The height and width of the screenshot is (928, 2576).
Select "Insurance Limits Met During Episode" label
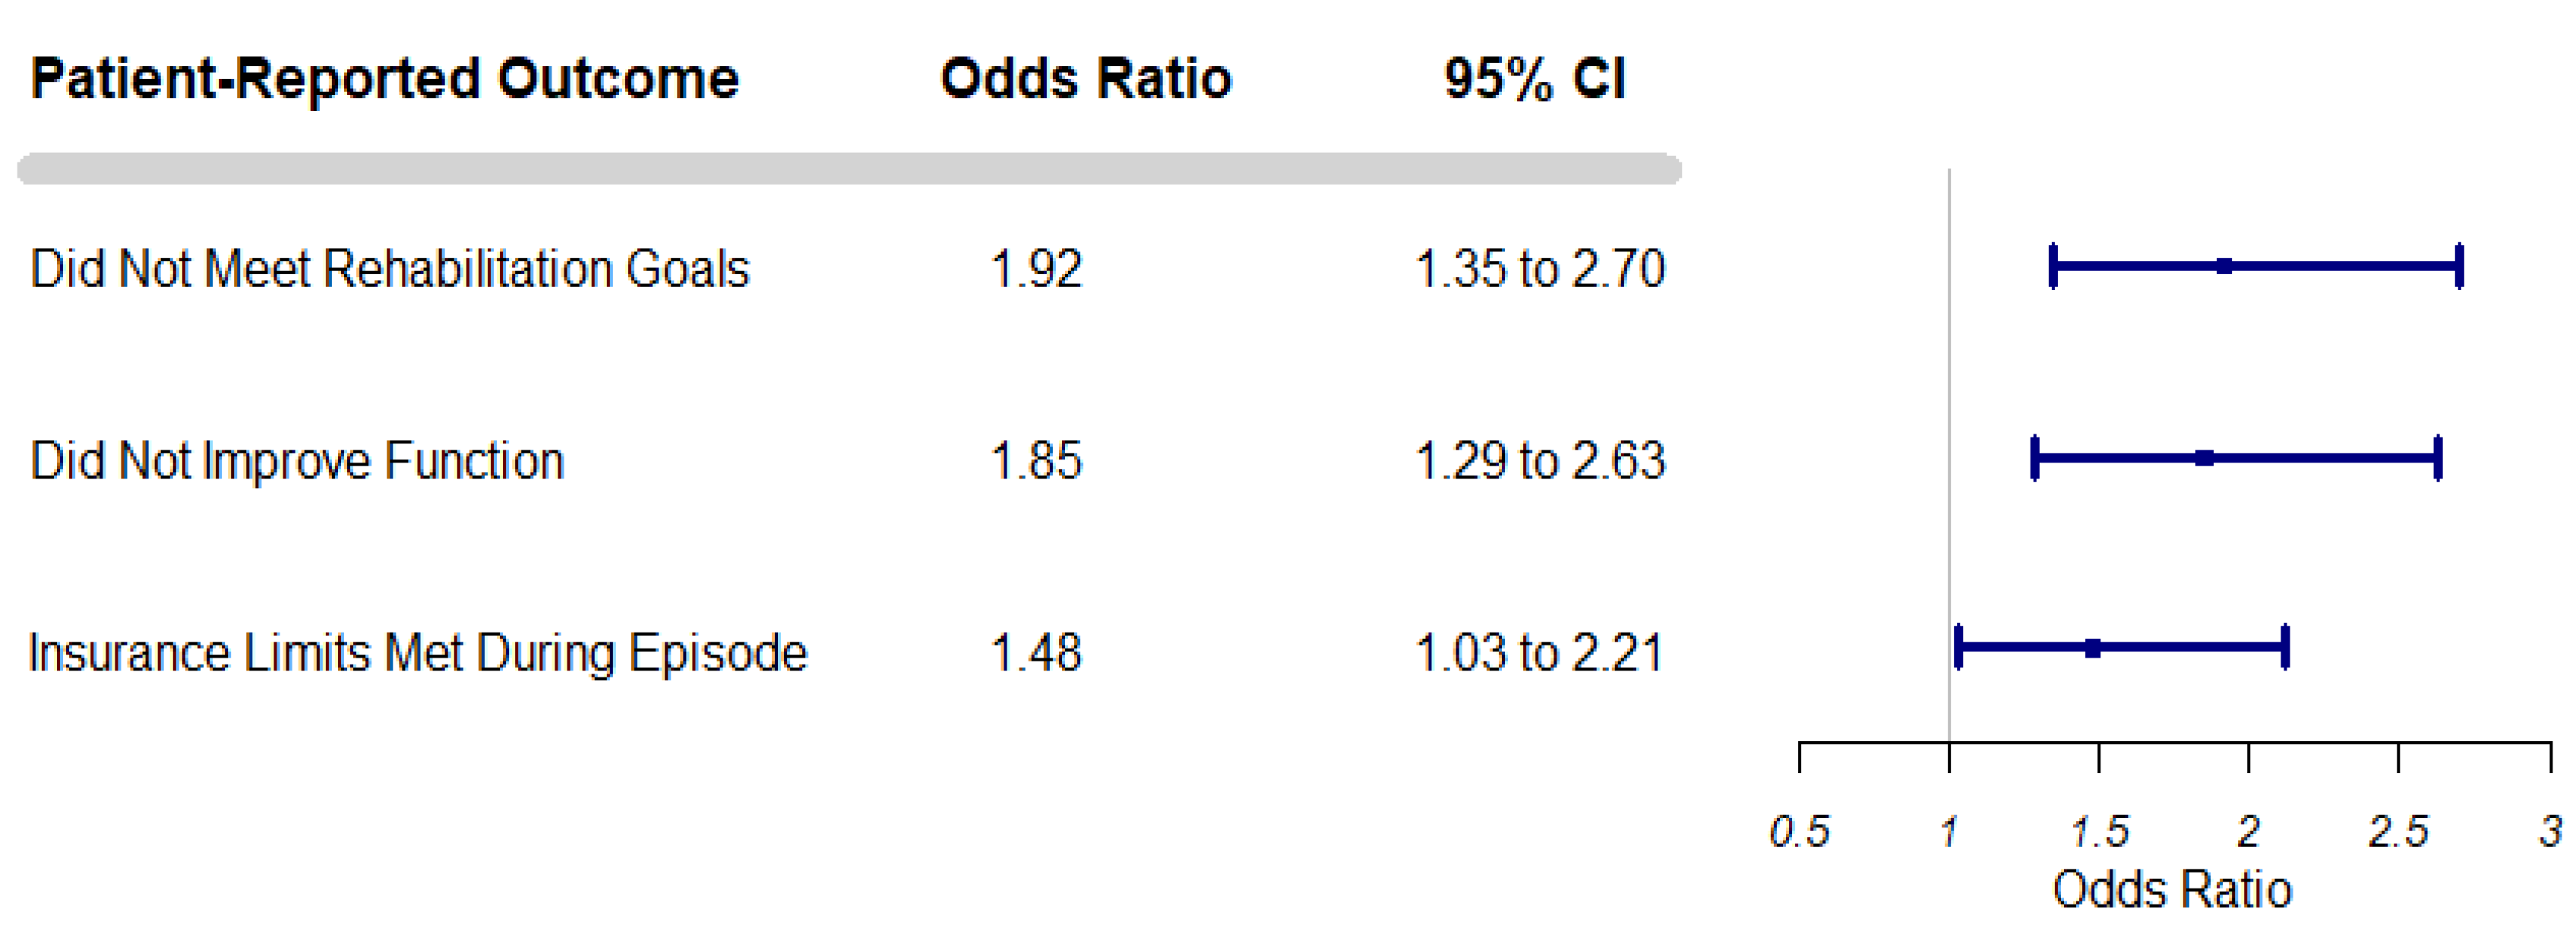click(418, 653)
